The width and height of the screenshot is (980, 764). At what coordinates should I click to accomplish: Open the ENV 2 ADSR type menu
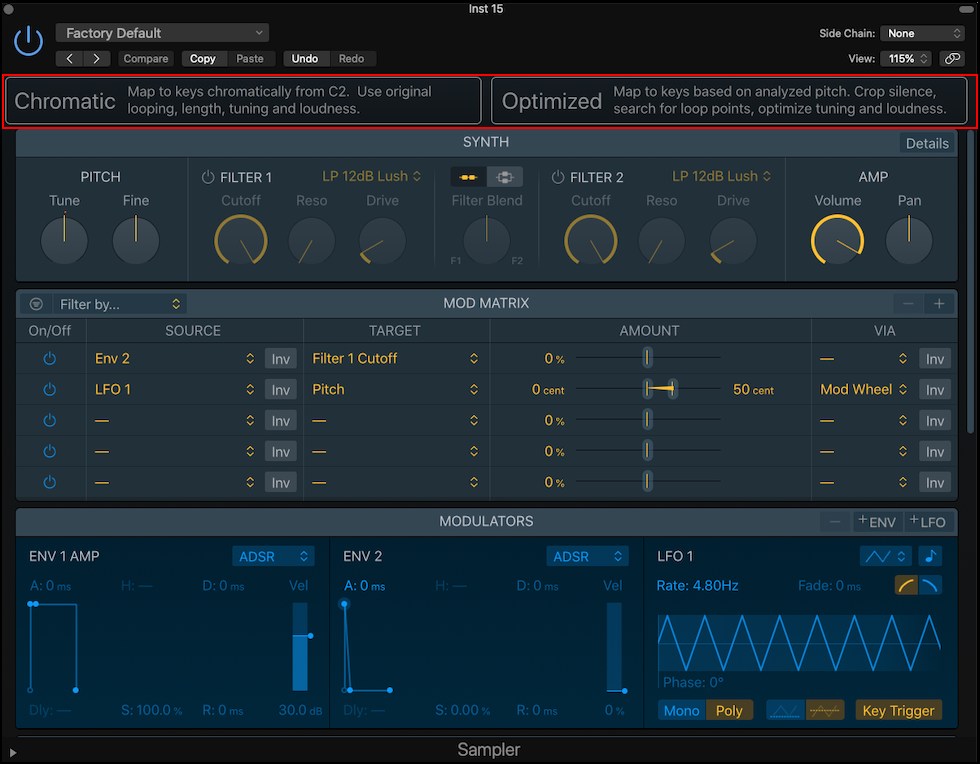tap(588, 556)
